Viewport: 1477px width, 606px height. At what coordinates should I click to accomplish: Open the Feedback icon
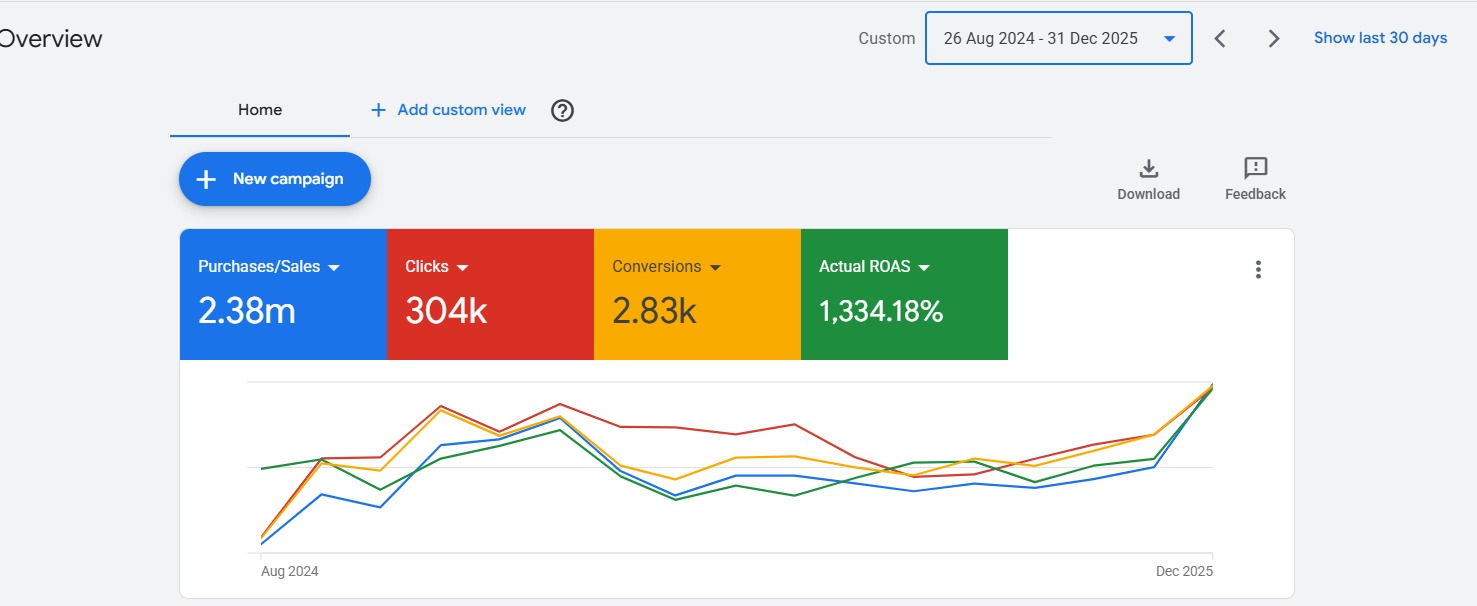coord(1255,168)
